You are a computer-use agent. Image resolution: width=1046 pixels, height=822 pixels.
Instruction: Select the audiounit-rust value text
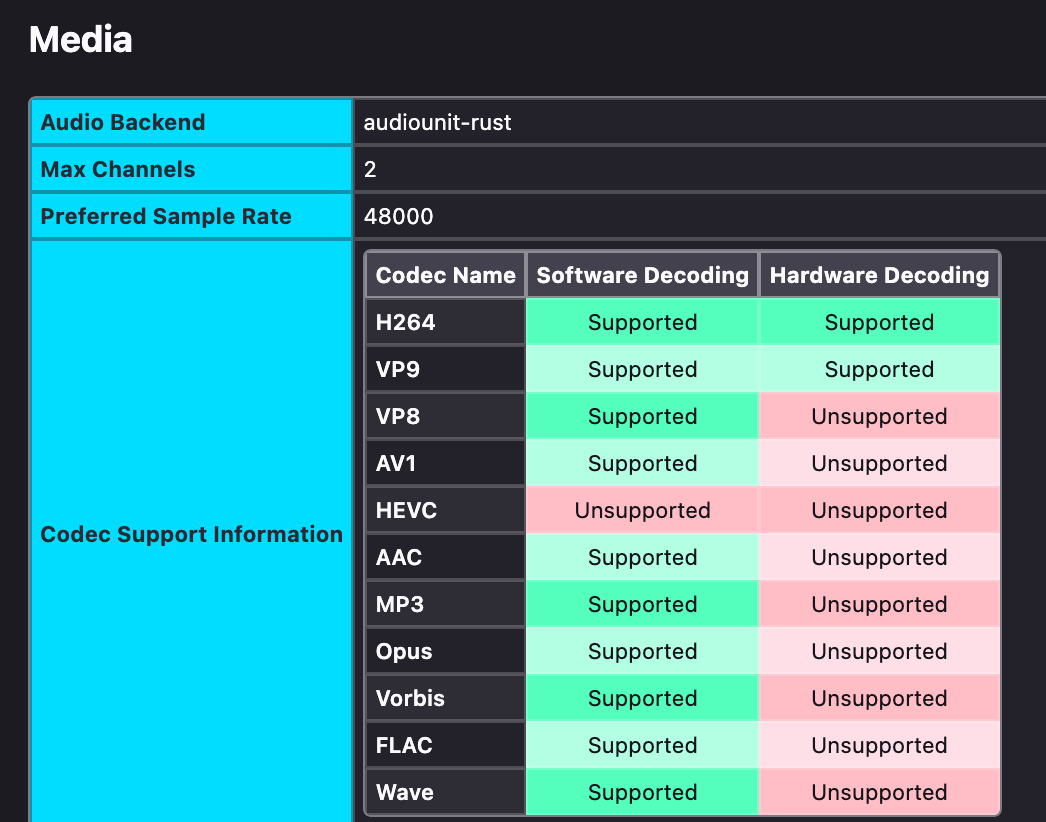[x=437, y=122]
